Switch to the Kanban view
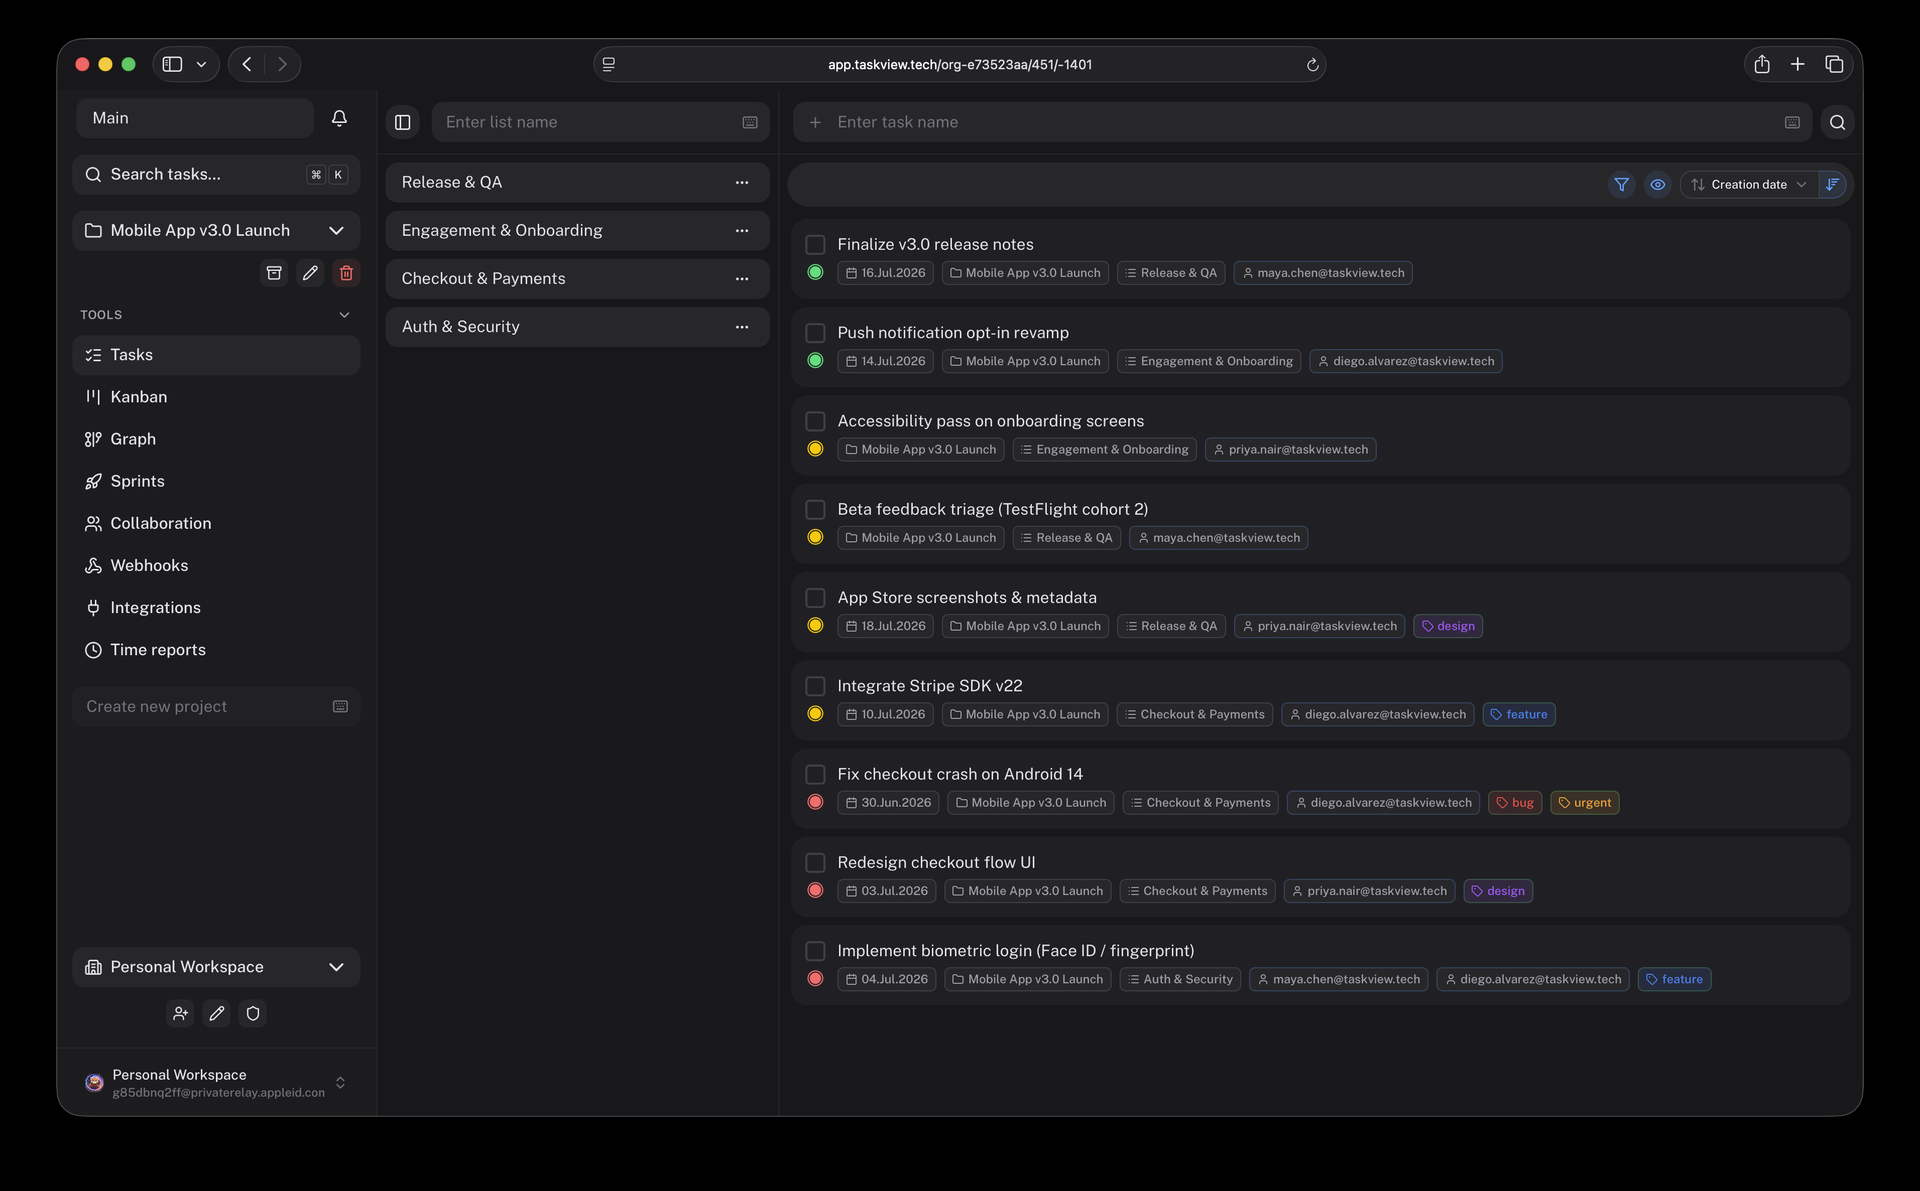Screen dimensions: 1920x1191 [216, 397]
